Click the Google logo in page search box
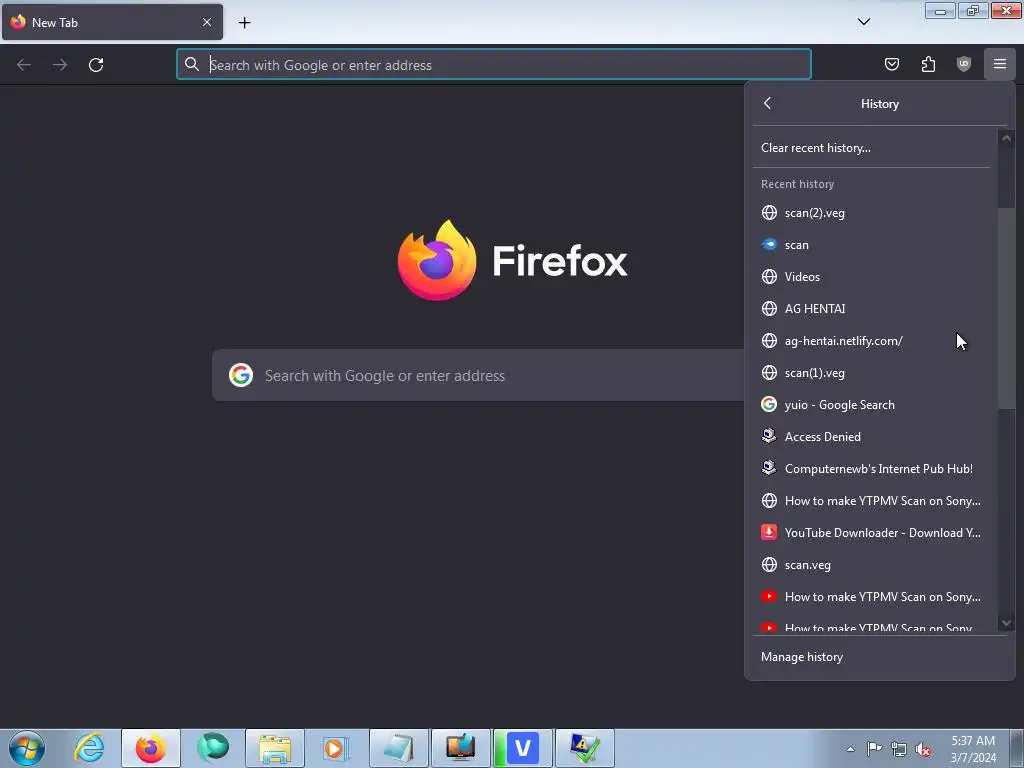Image resolution: width=1024 pixels, height=768 pixels. 241,375
